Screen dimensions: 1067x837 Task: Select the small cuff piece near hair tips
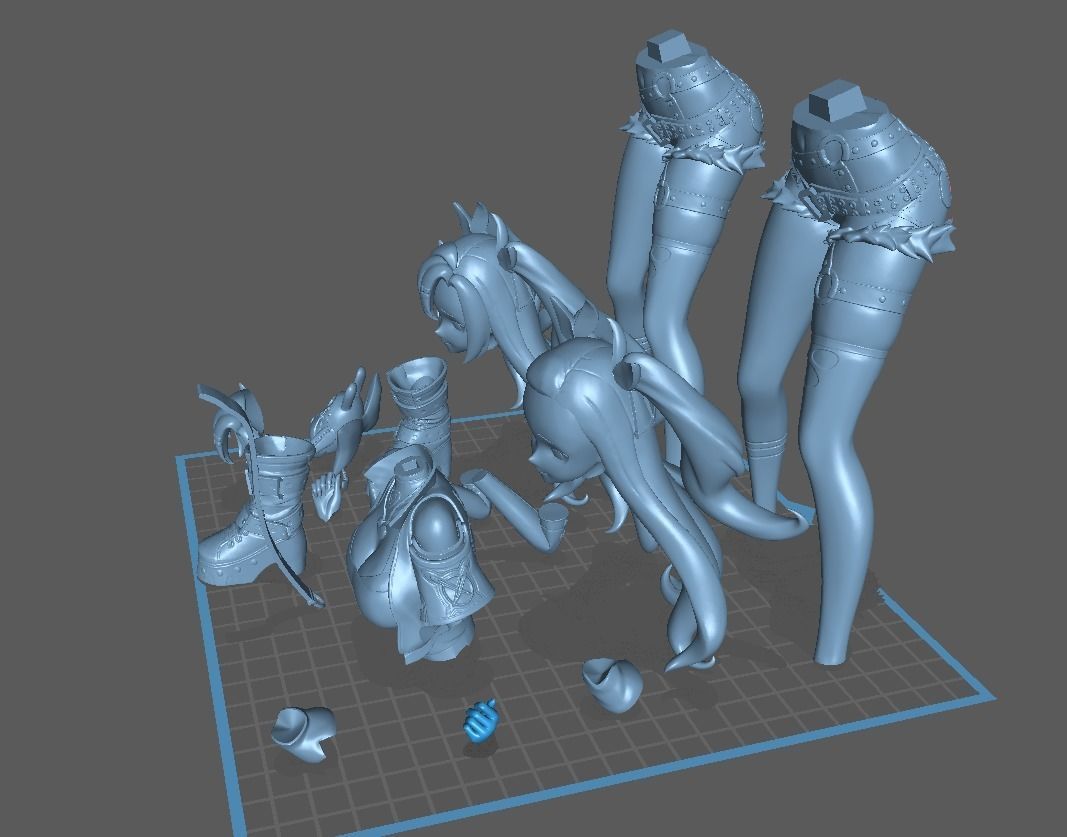pyautogui.click(x=613, y=684)
